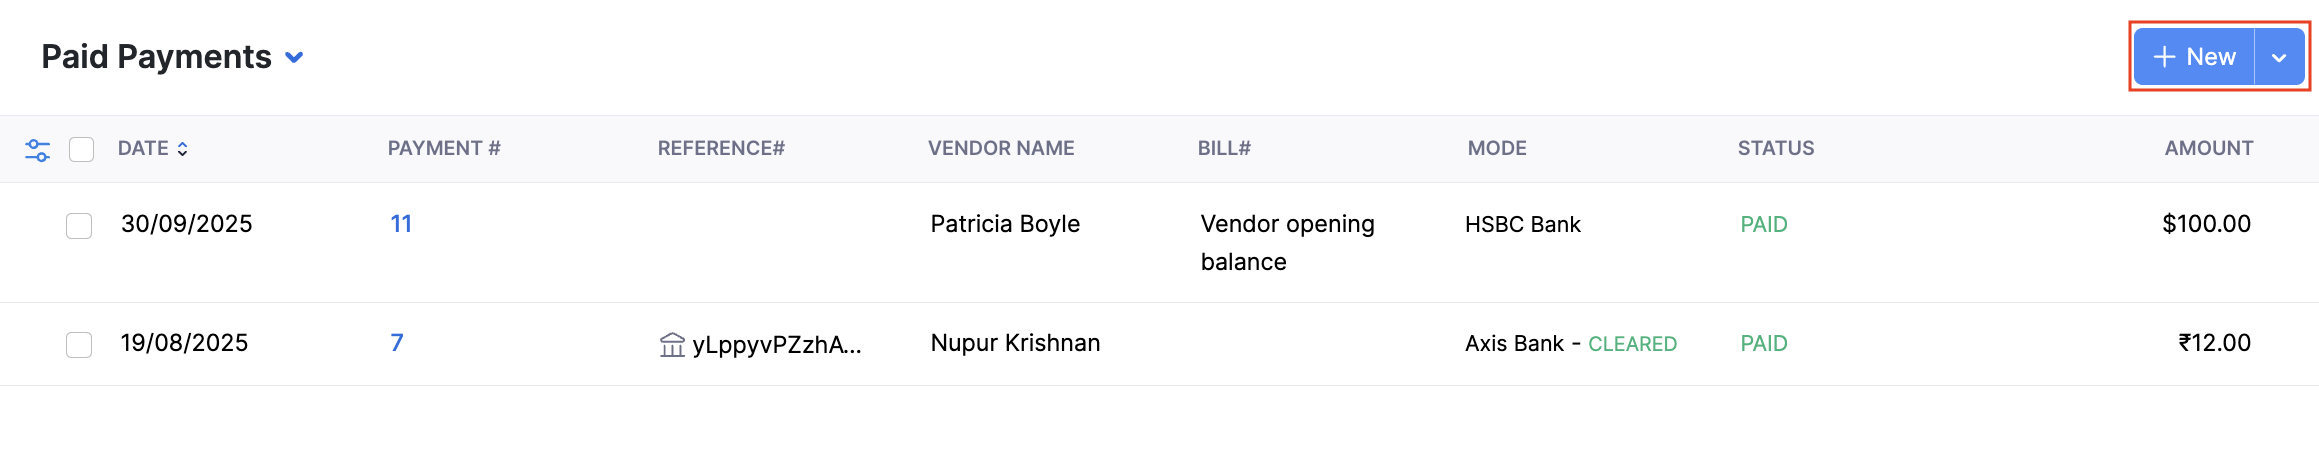Viewport: 2319px width, 470px height.
Task: Open the column customization filter icon
Action: (37, 150)
